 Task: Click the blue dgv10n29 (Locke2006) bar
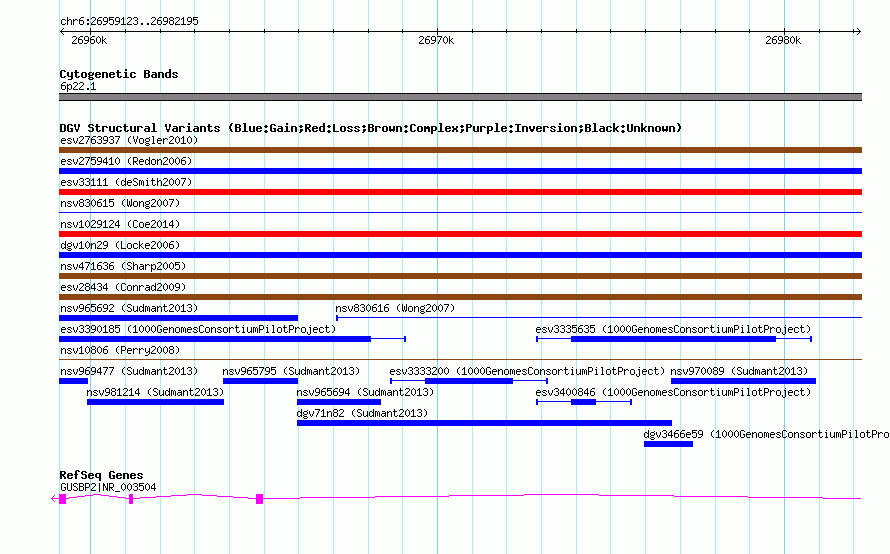point(460,255)
